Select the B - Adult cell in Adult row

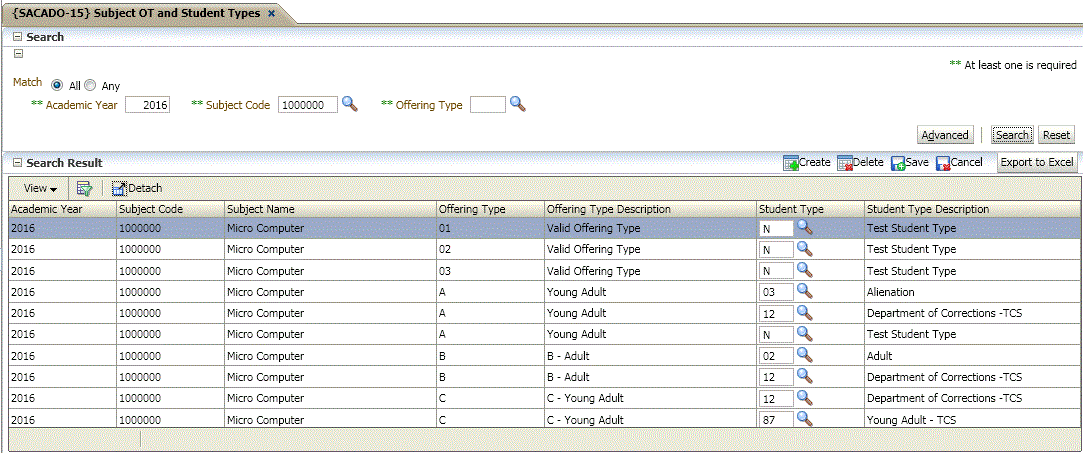pos(650,356)
